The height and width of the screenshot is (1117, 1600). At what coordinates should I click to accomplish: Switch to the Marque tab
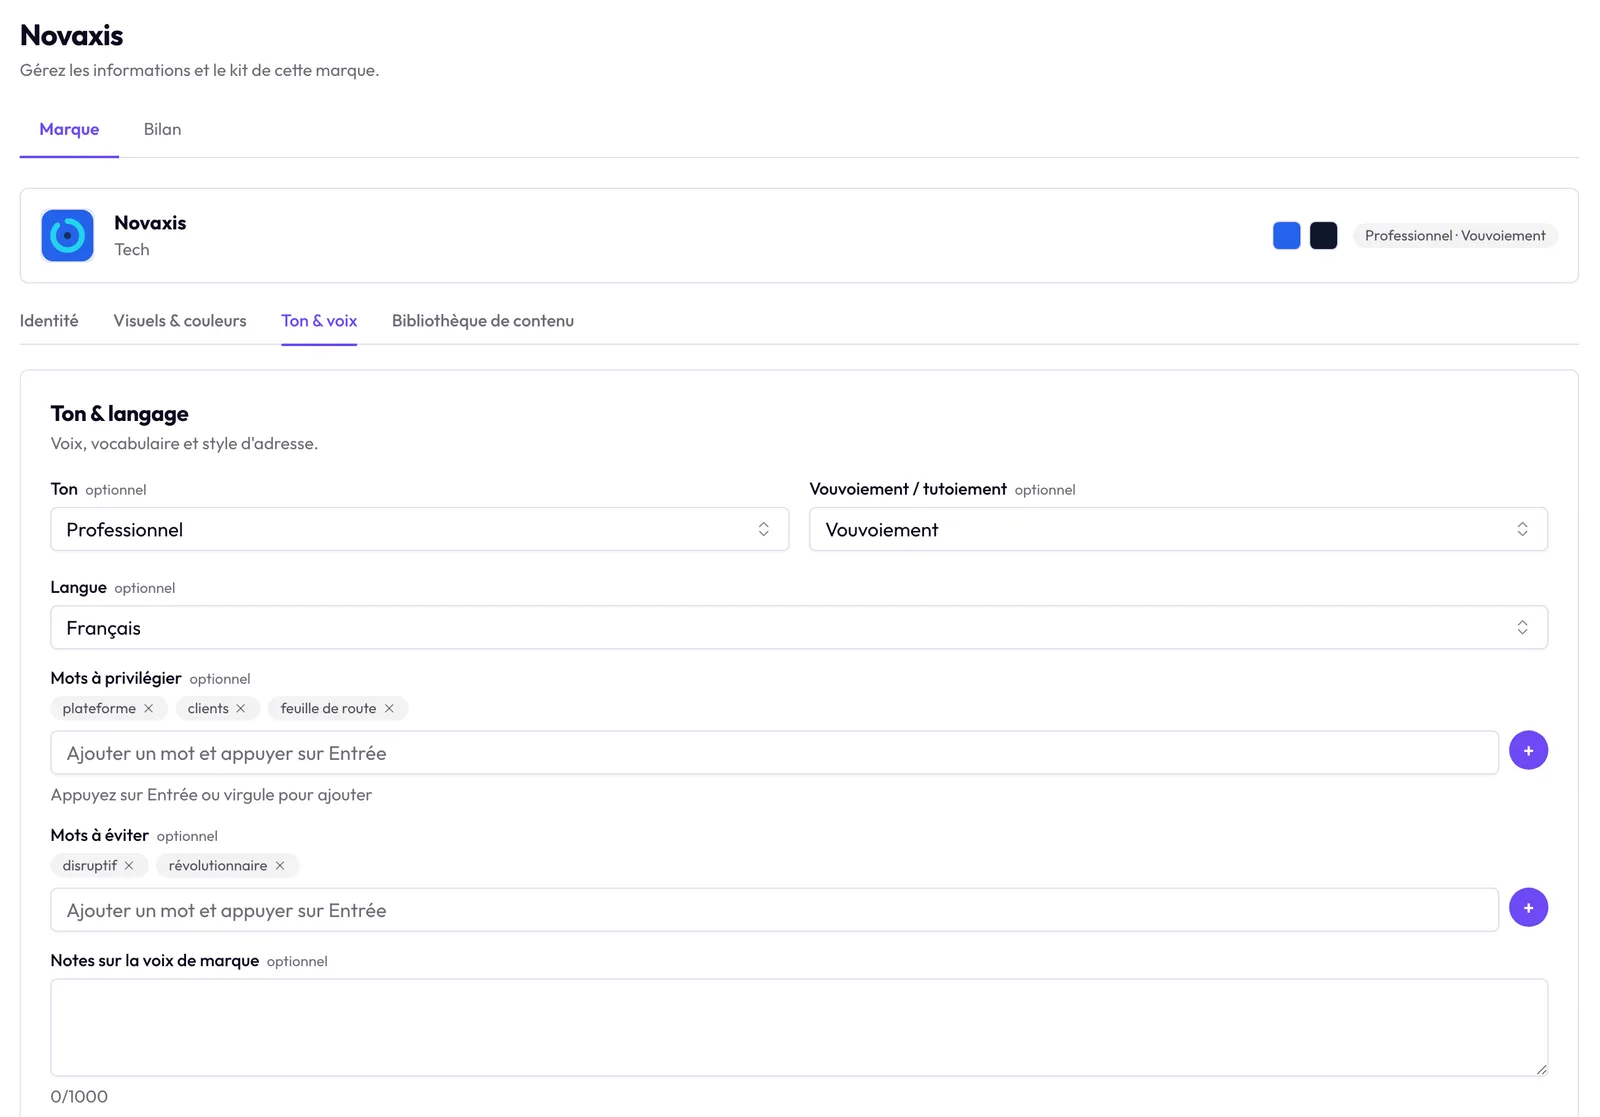point(69,129)
